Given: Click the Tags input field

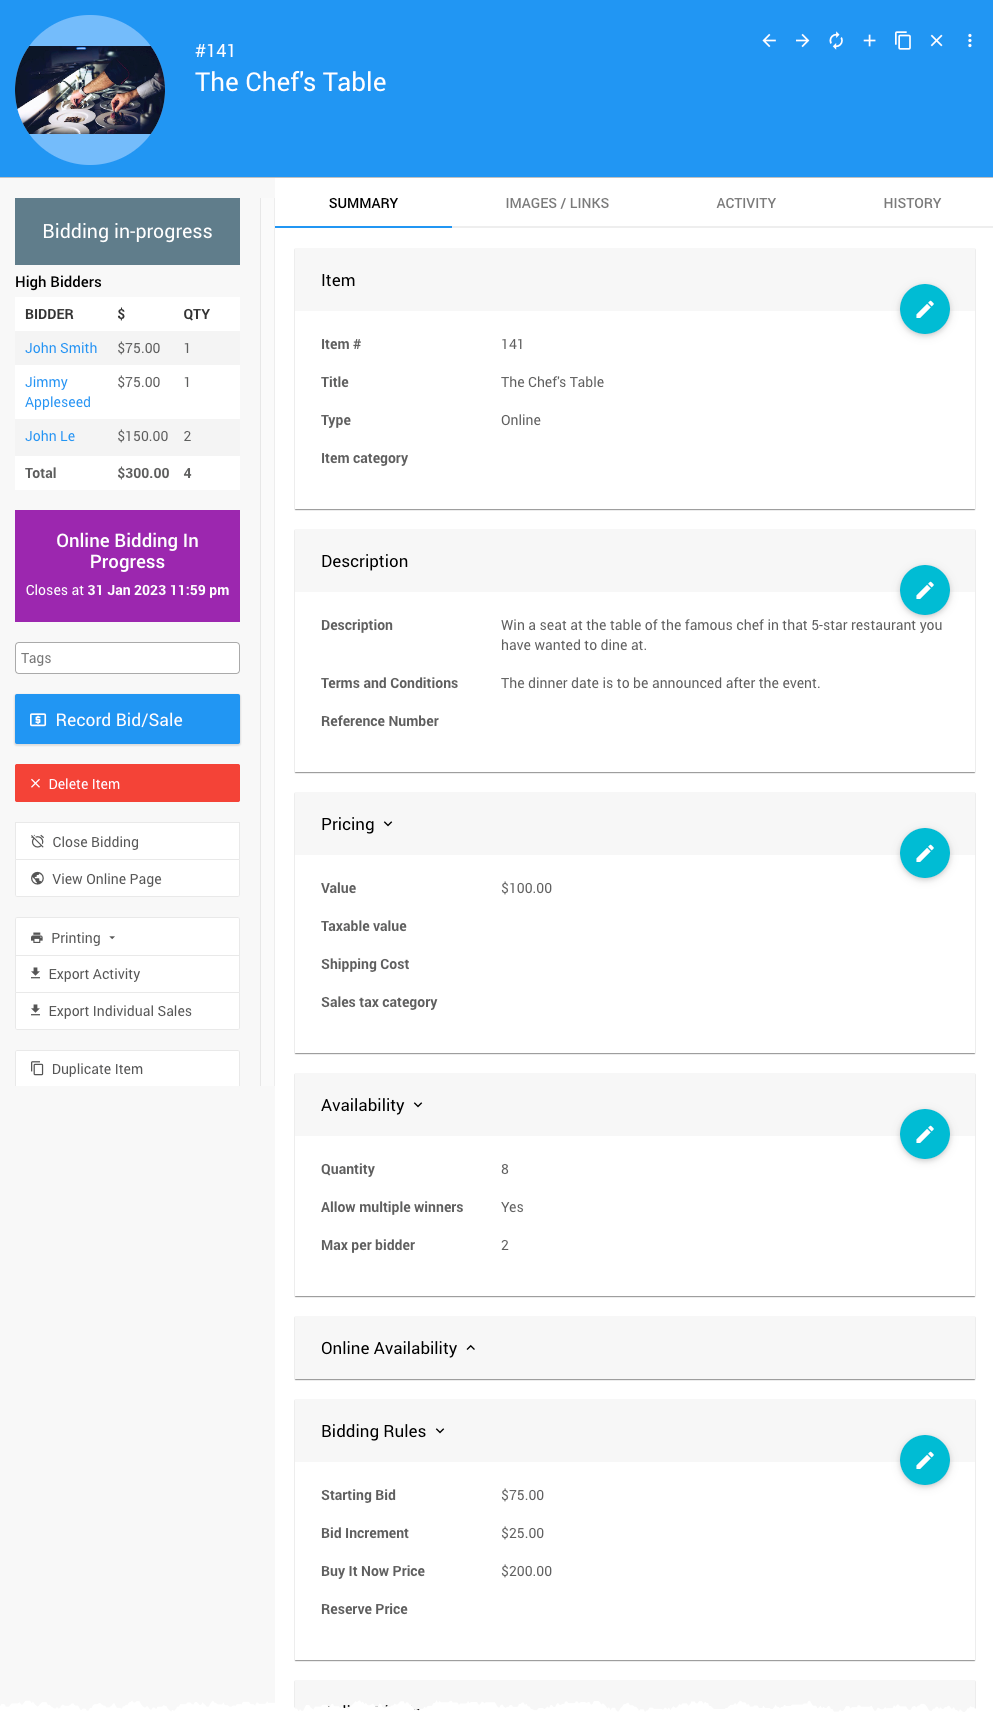Looking at the screenshot, I should coord(128,658).
